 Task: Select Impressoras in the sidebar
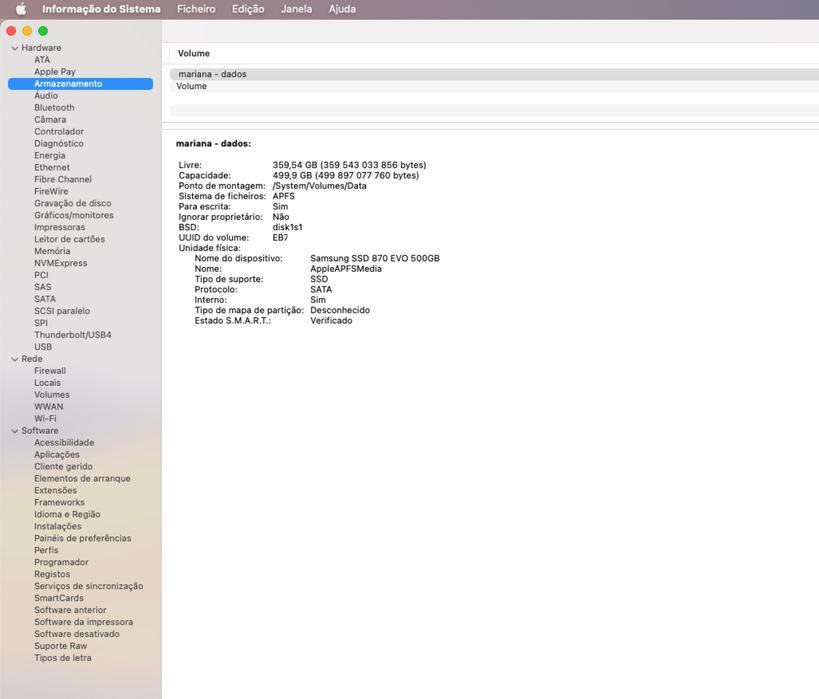click(x=60, y=227)
